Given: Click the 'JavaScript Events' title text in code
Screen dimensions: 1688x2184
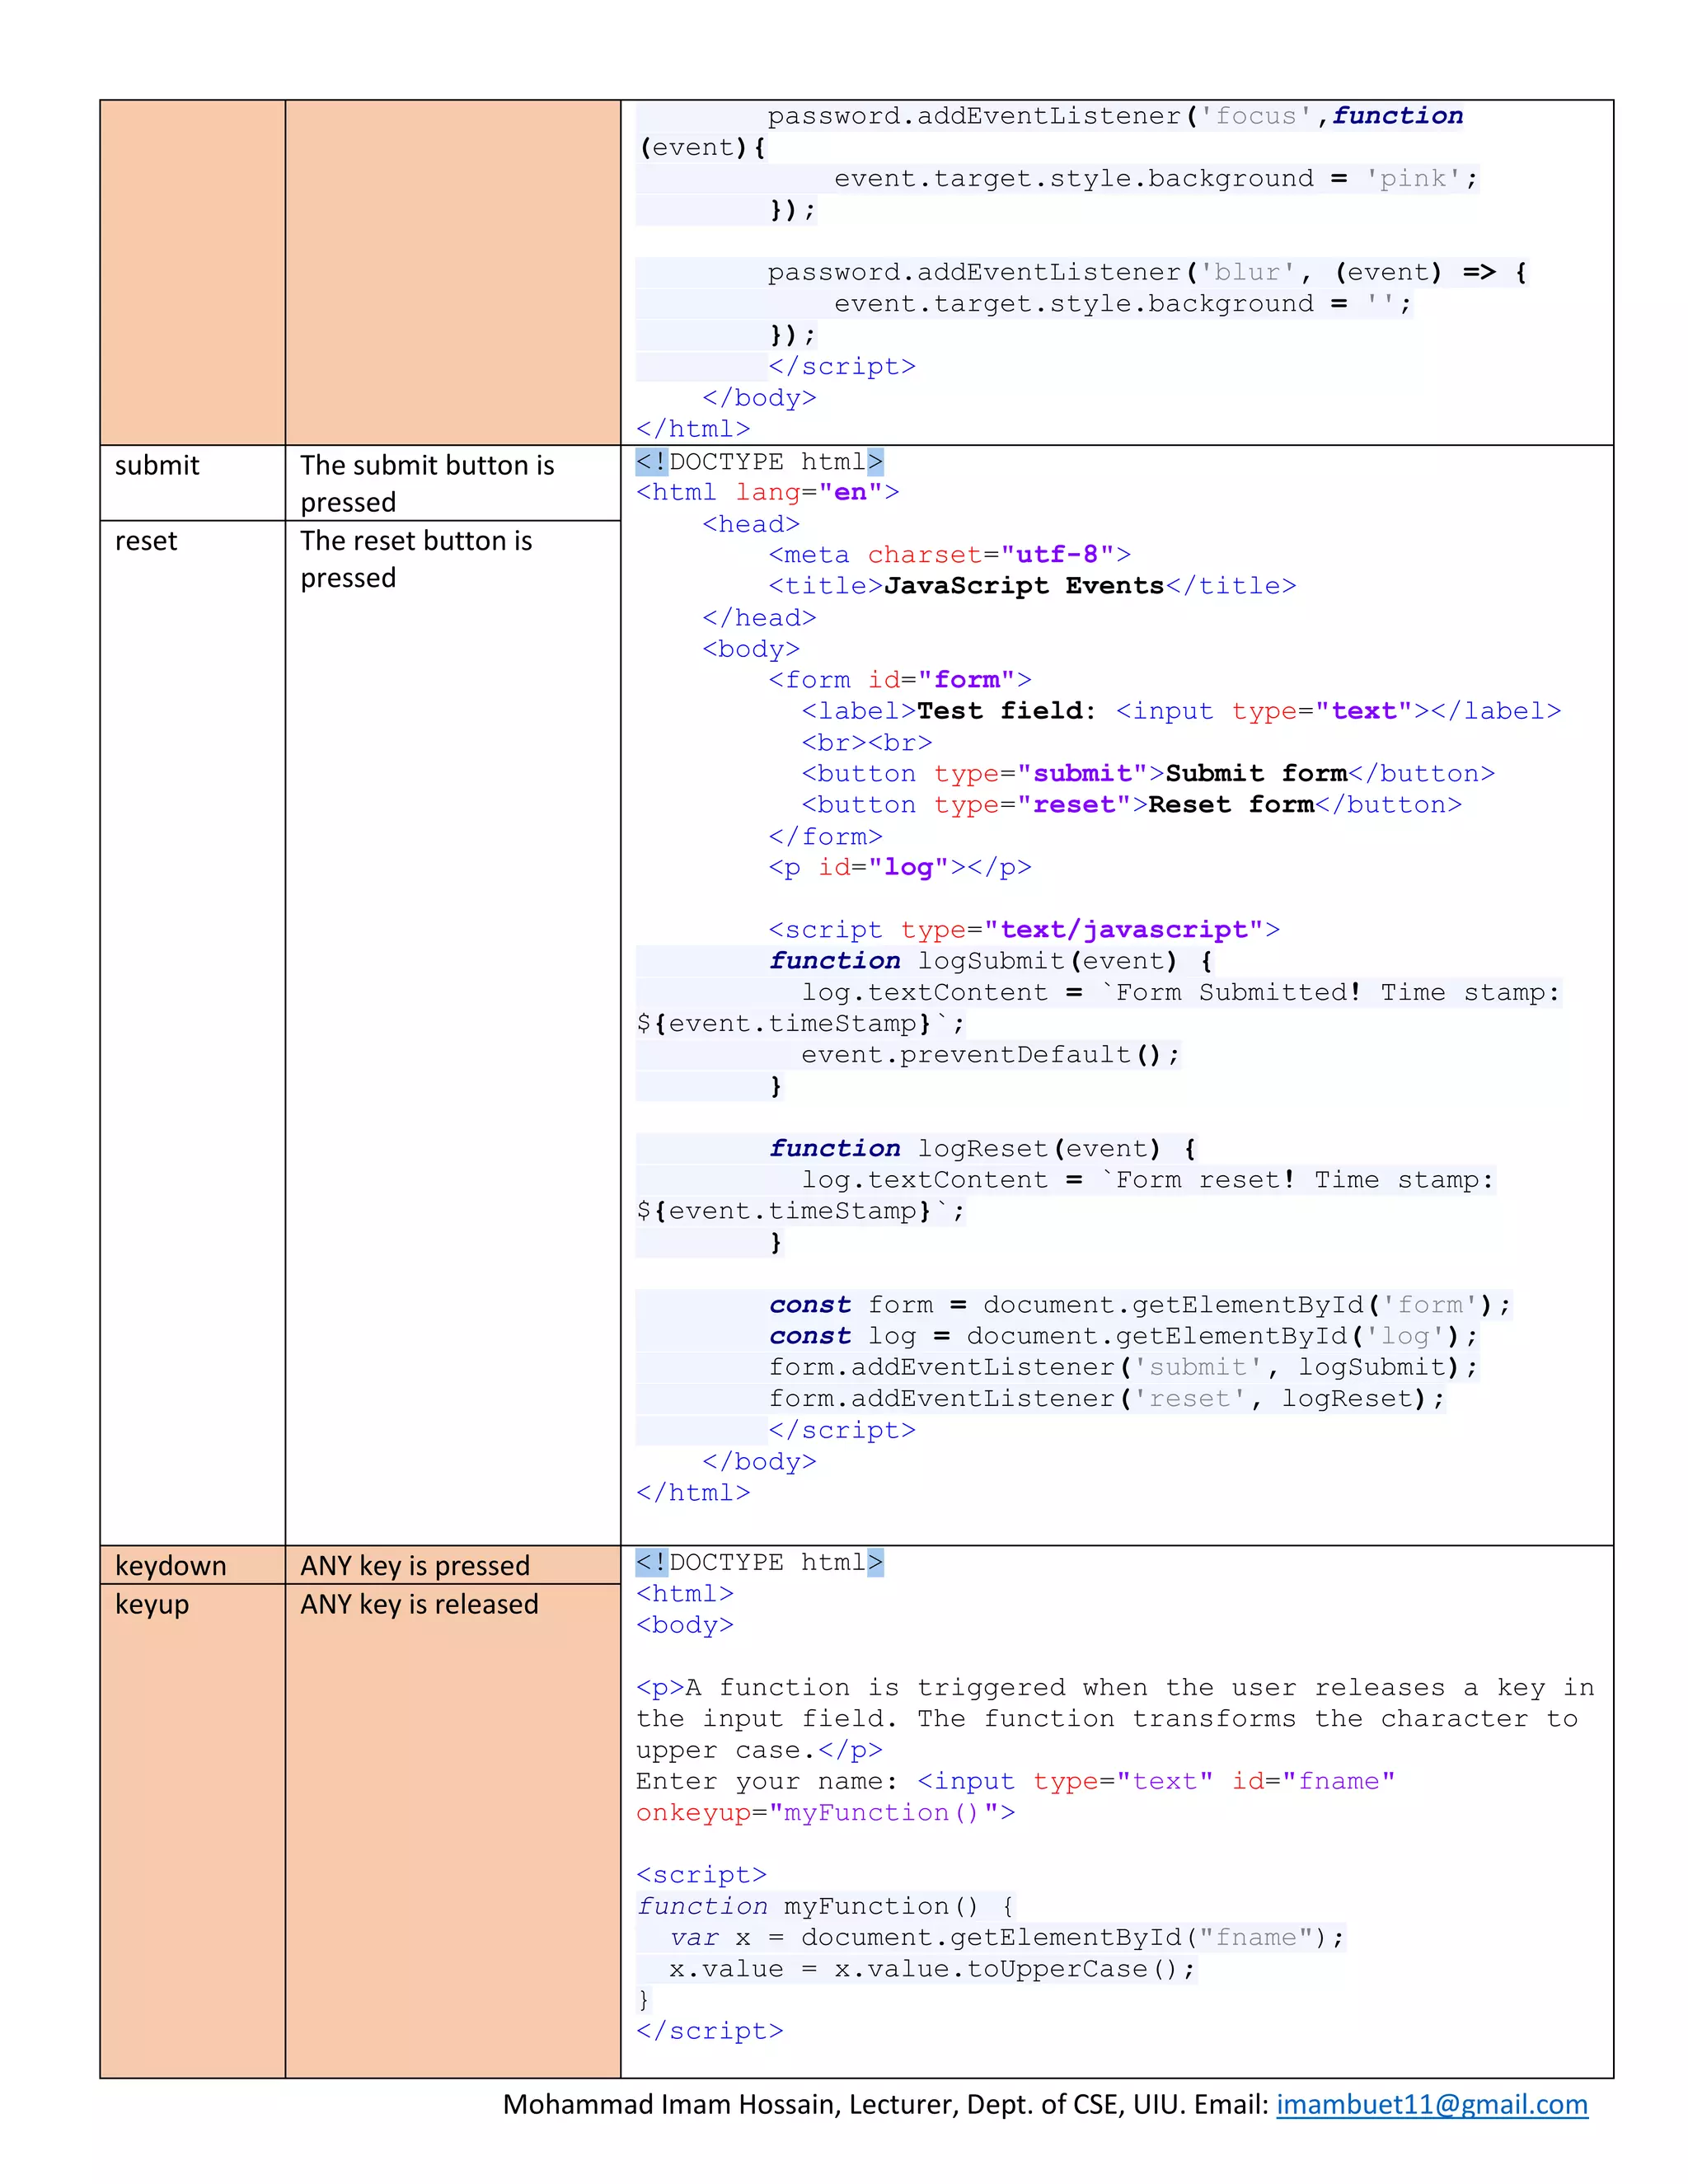Looking at the screenshot, I should click(x=1024, y=586).
